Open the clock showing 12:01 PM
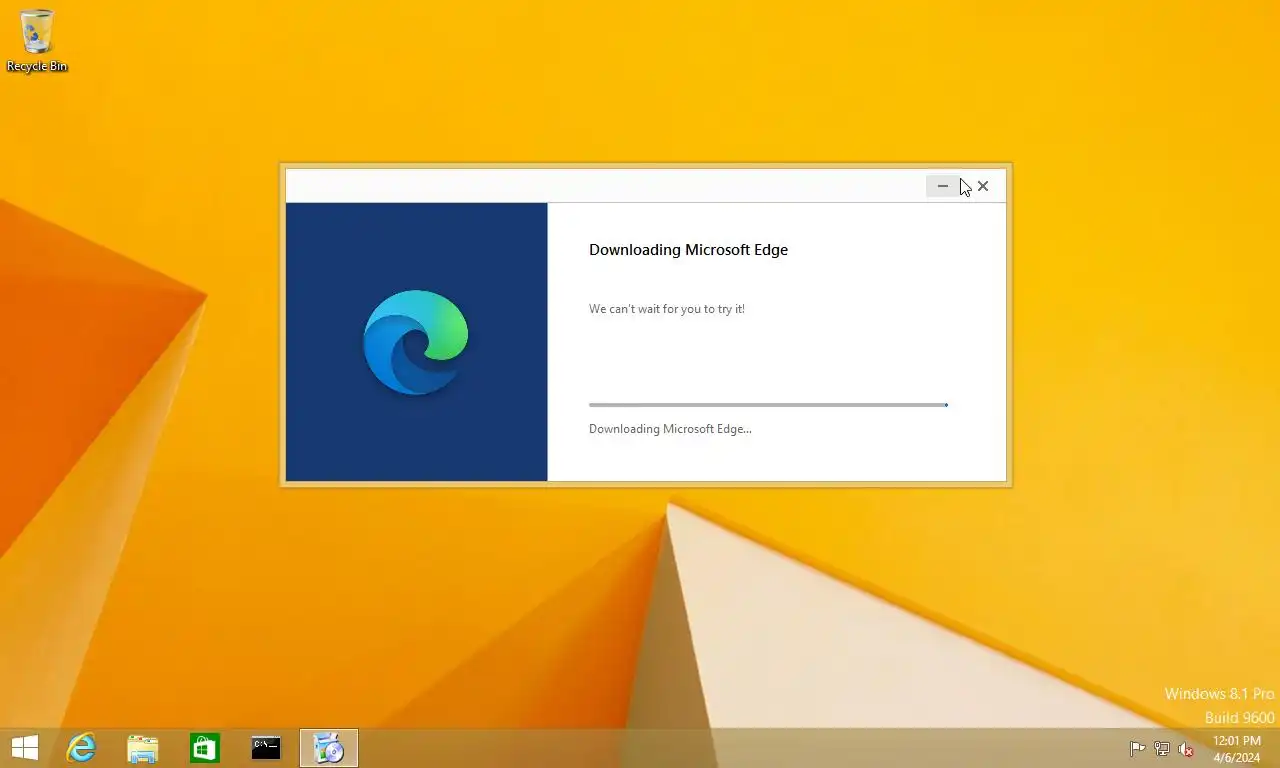This screenshot has height=768, width=1280. click(x=1237, y=749)
